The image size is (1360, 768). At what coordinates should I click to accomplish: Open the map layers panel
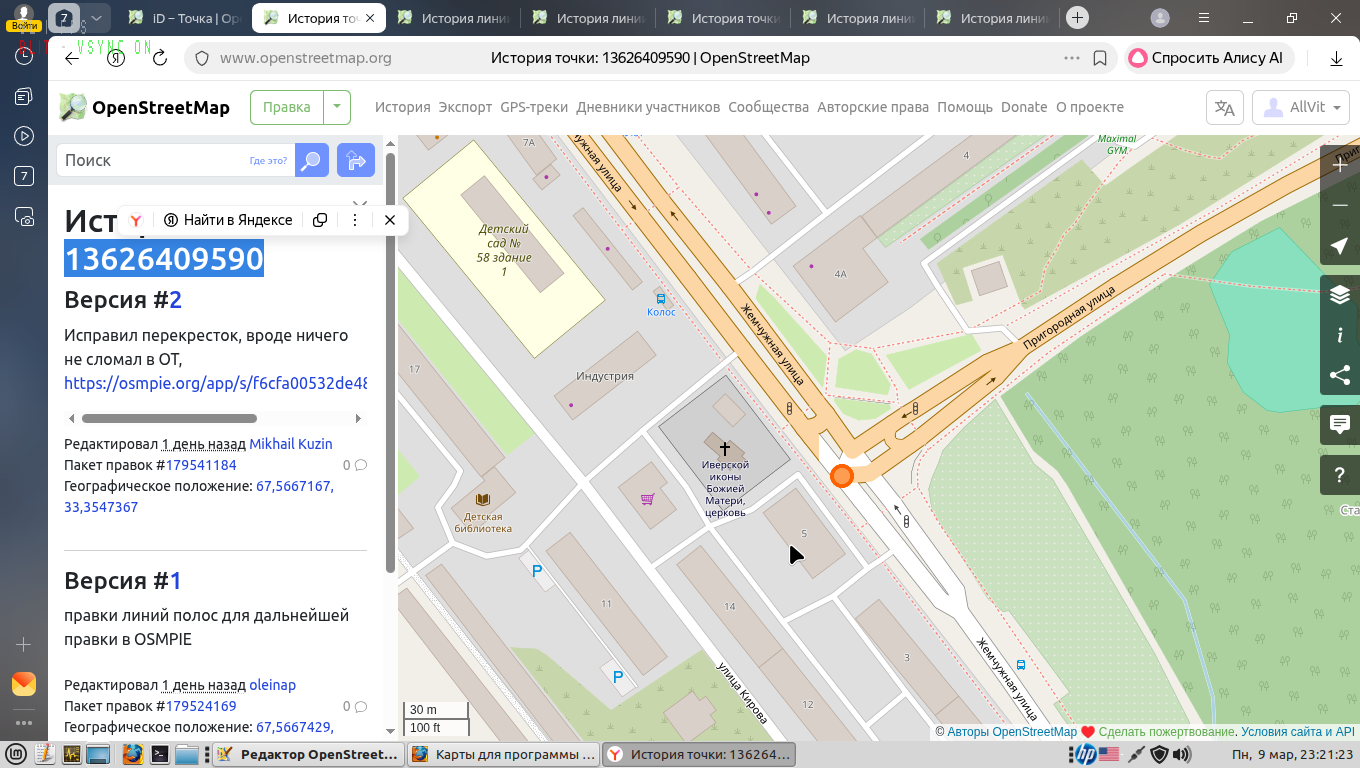click(x=1340, y=295)
